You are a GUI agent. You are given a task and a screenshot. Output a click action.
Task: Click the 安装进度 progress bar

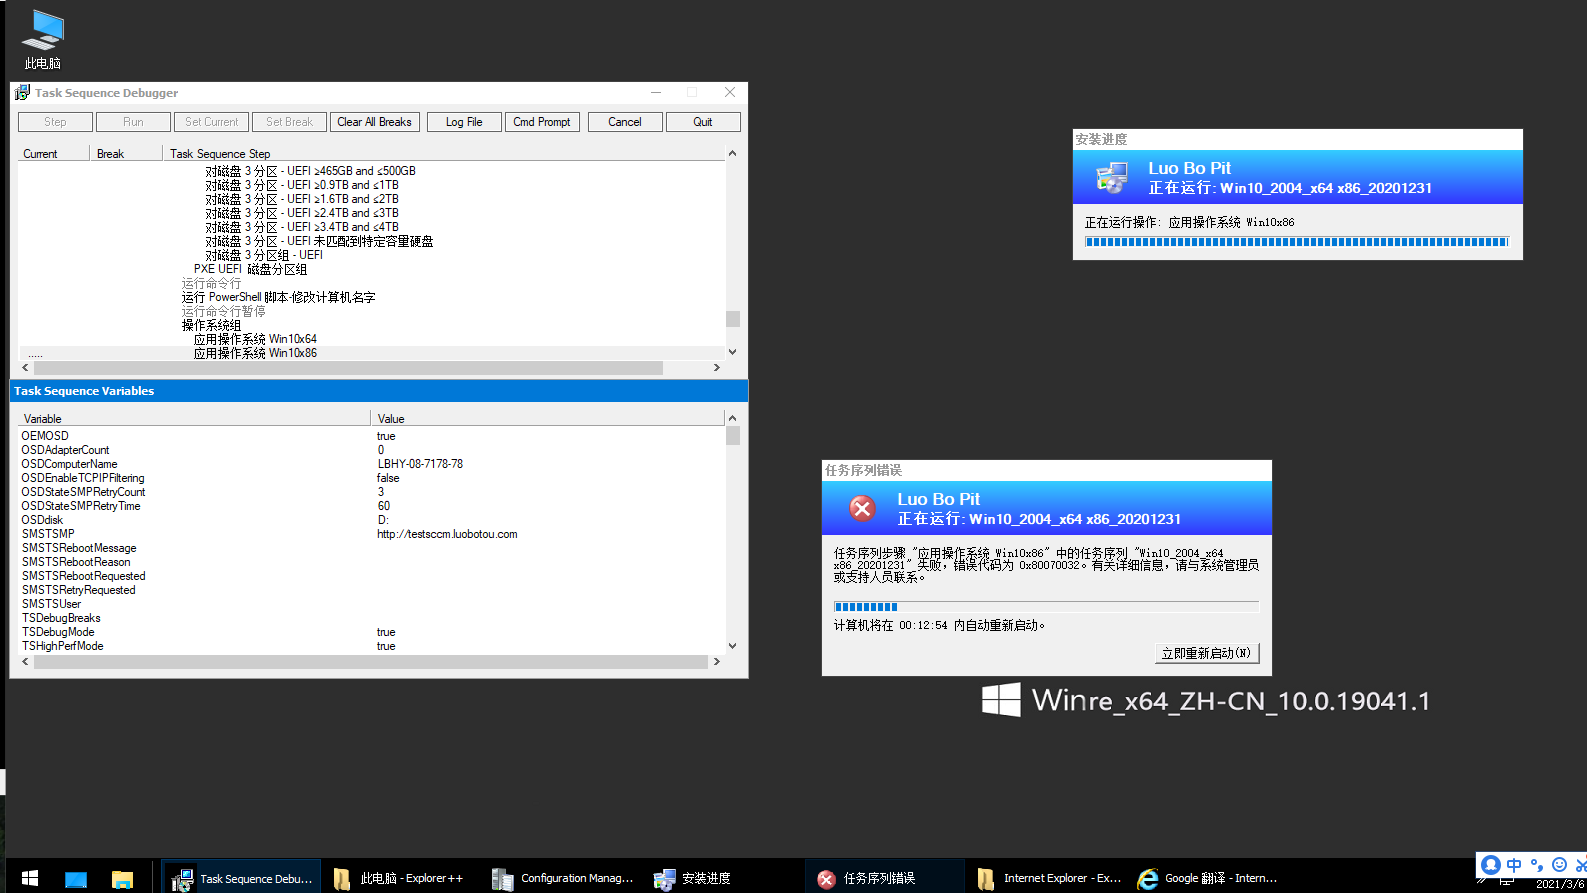[1297, 242]
